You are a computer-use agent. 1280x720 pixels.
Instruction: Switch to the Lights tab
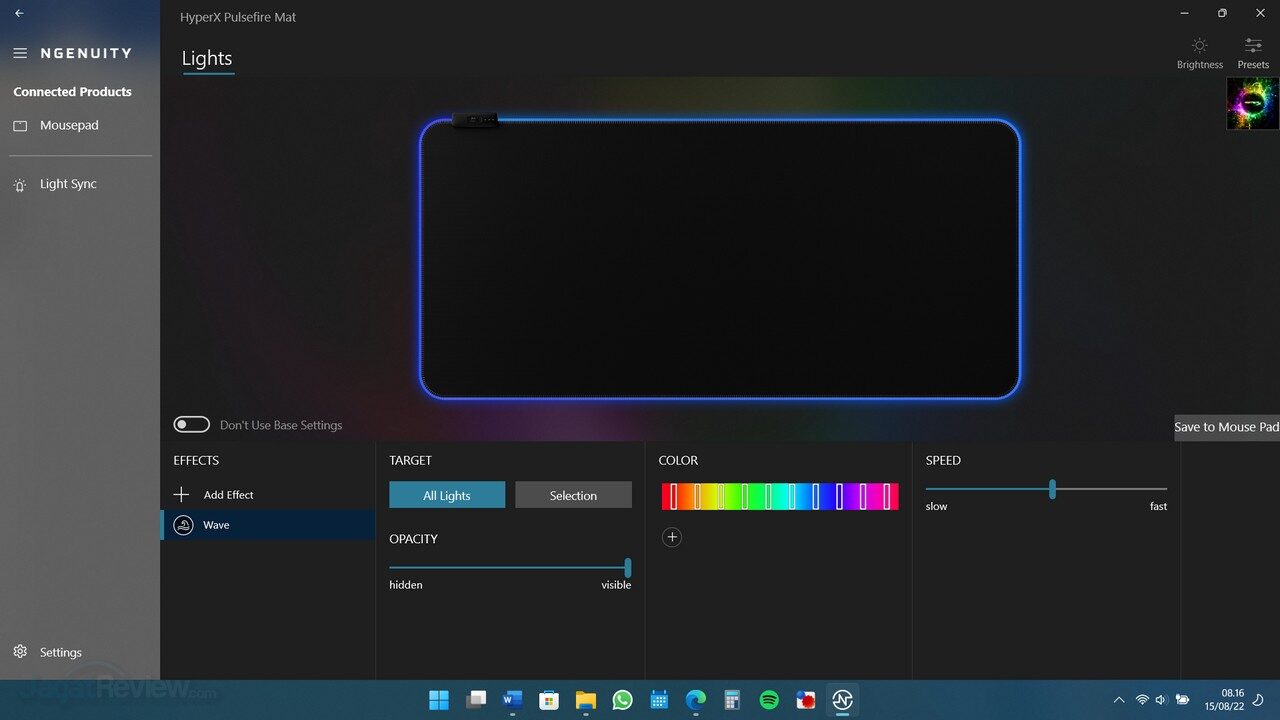point(207,59)
